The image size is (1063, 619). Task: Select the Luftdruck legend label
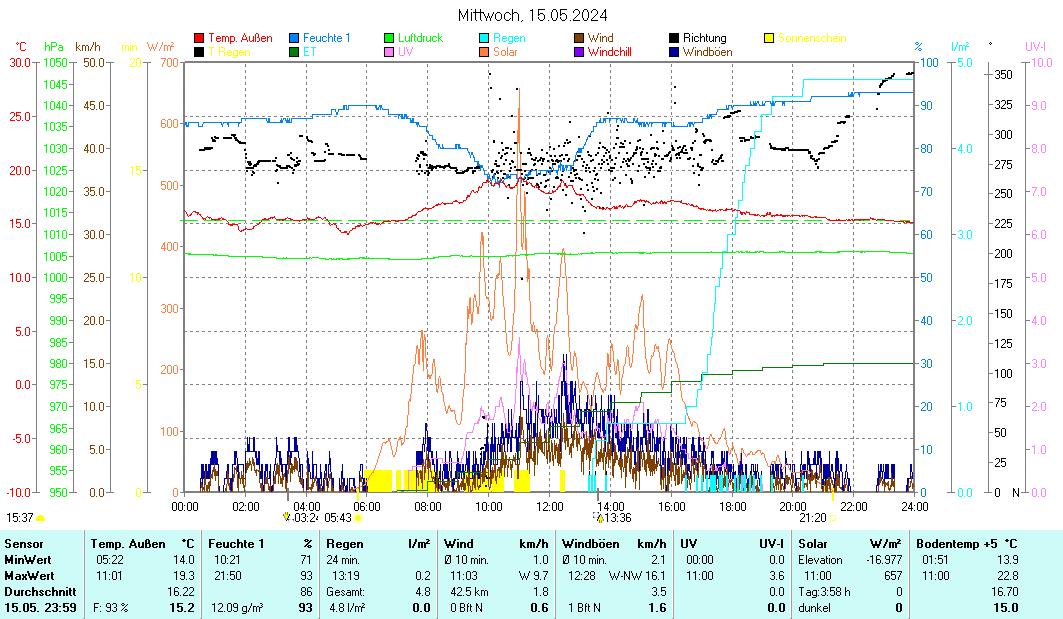pyautogui.click(x=420, y=38)
